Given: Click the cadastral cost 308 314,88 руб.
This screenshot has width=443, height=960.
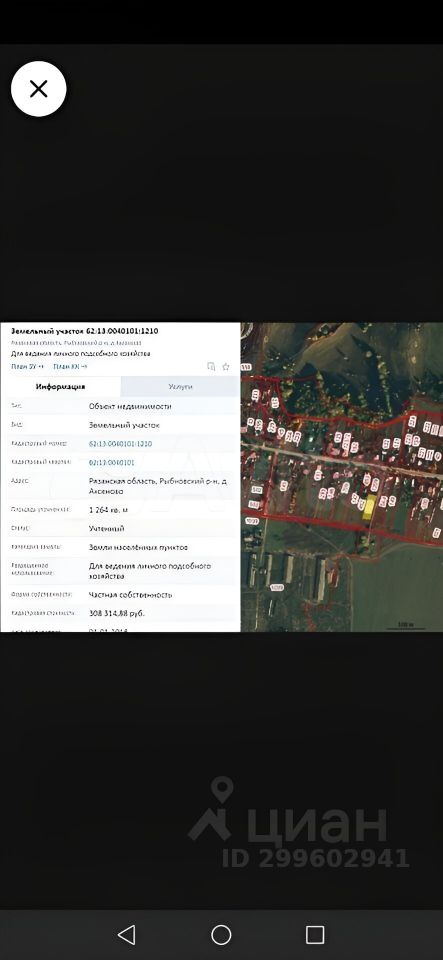Looking at the screenshot, I should click(117, 613).
